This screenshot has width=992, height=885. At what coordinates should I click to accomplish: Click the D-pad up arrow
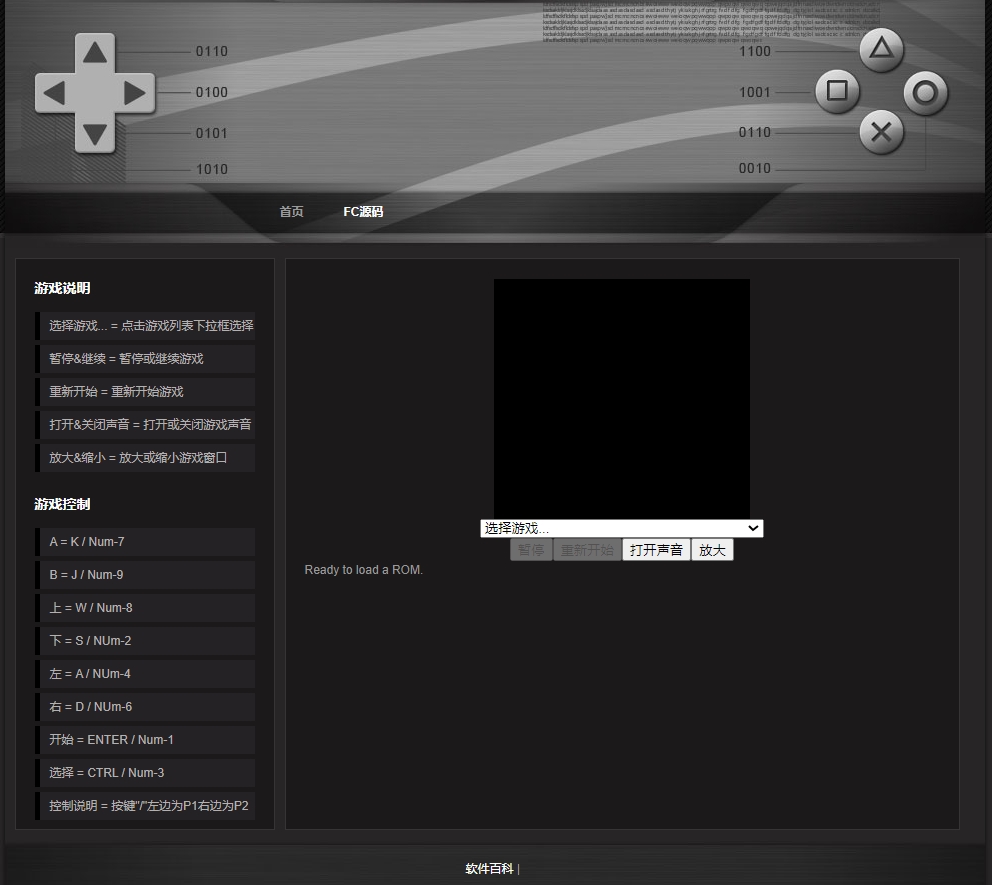click(x=95, y=53)
